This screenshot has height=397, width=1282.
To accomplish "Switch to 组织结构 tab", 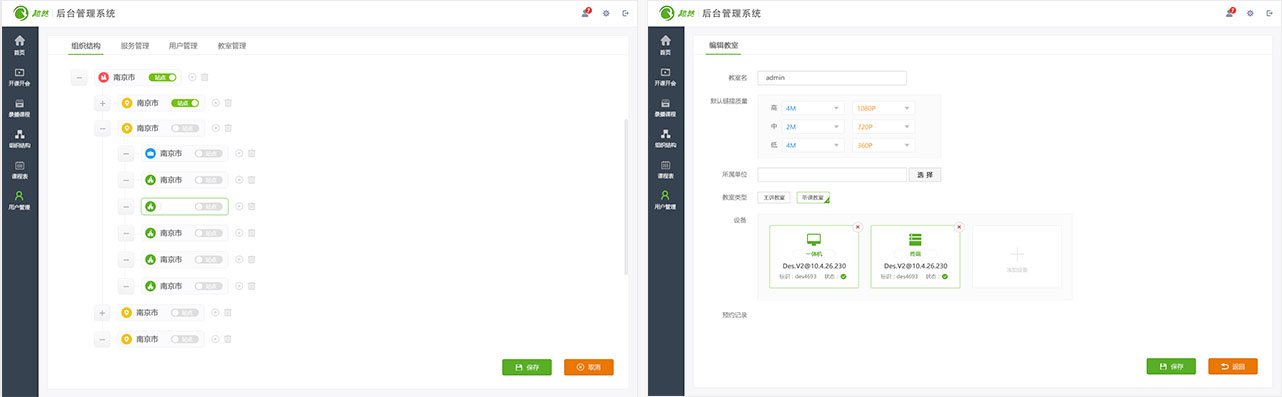I will click(x=86, y=46).
